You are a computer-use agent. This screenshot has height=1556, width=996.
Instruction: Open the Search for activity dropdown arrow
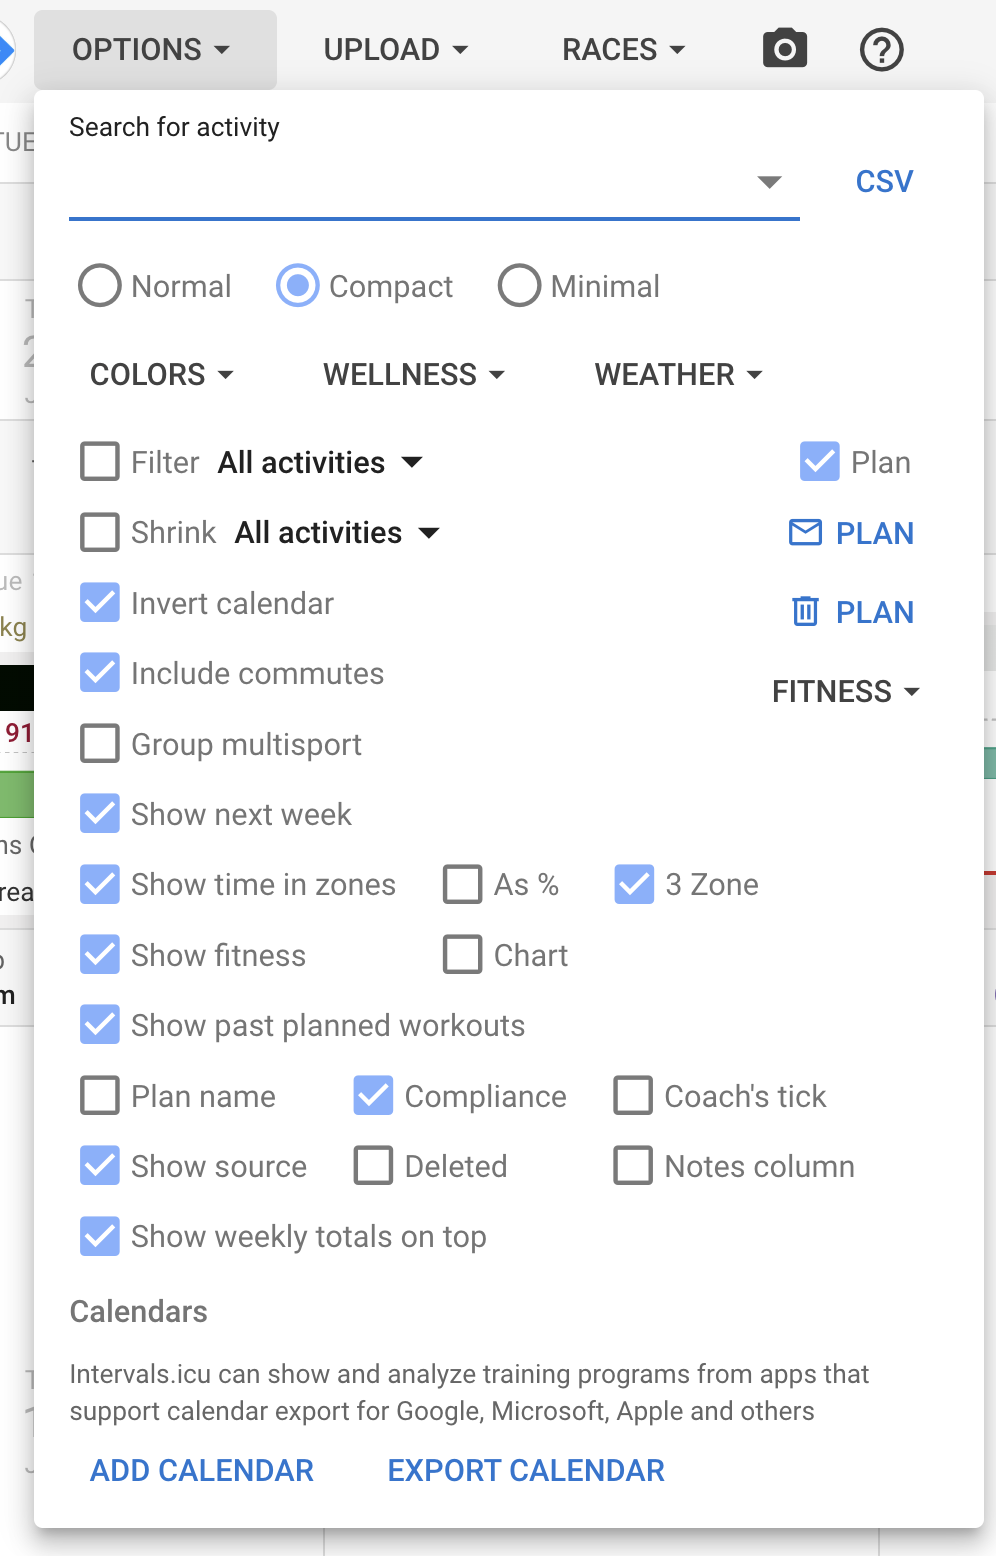[769, 182]
